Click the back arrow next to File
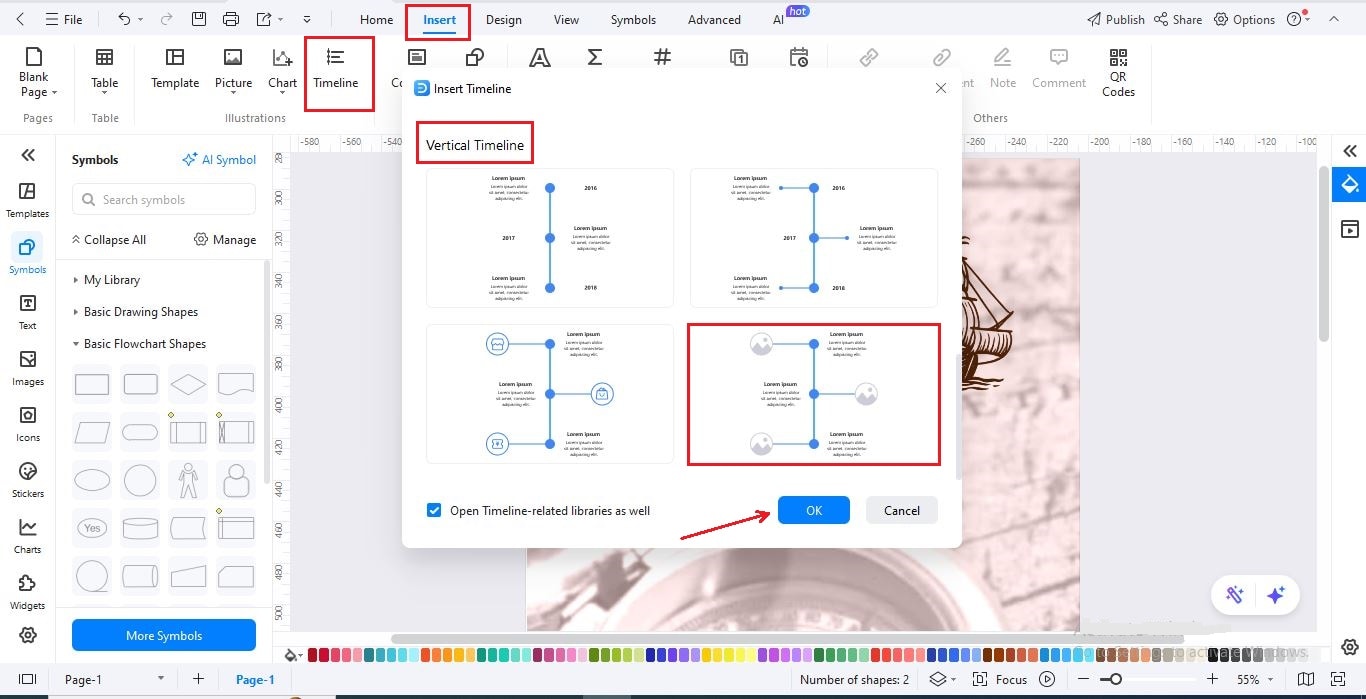 pos(21,19)
